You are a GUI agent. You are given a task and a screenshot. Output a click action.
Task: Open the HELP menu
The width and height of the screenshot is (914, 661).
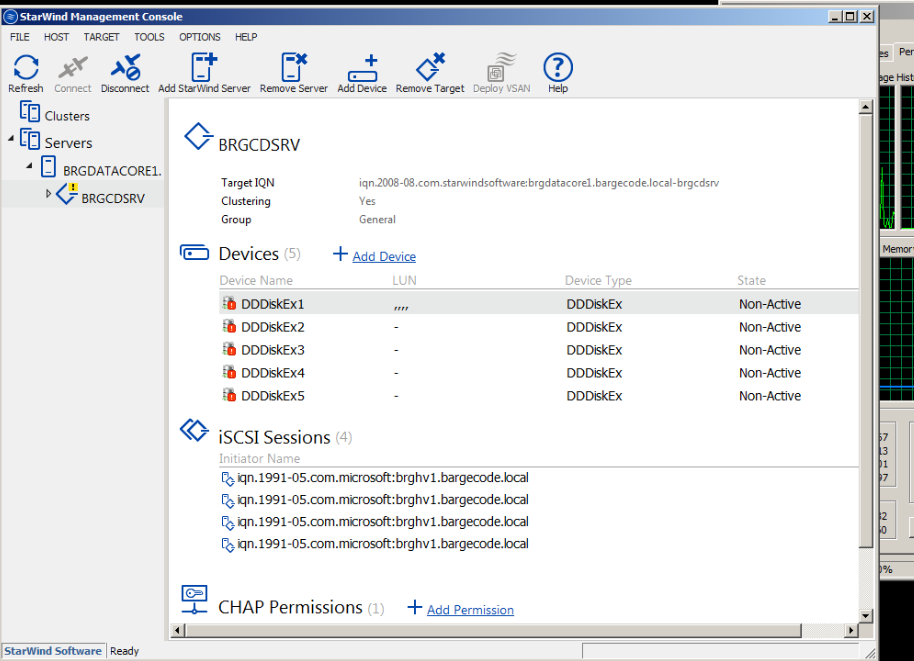tap(246, 37)
